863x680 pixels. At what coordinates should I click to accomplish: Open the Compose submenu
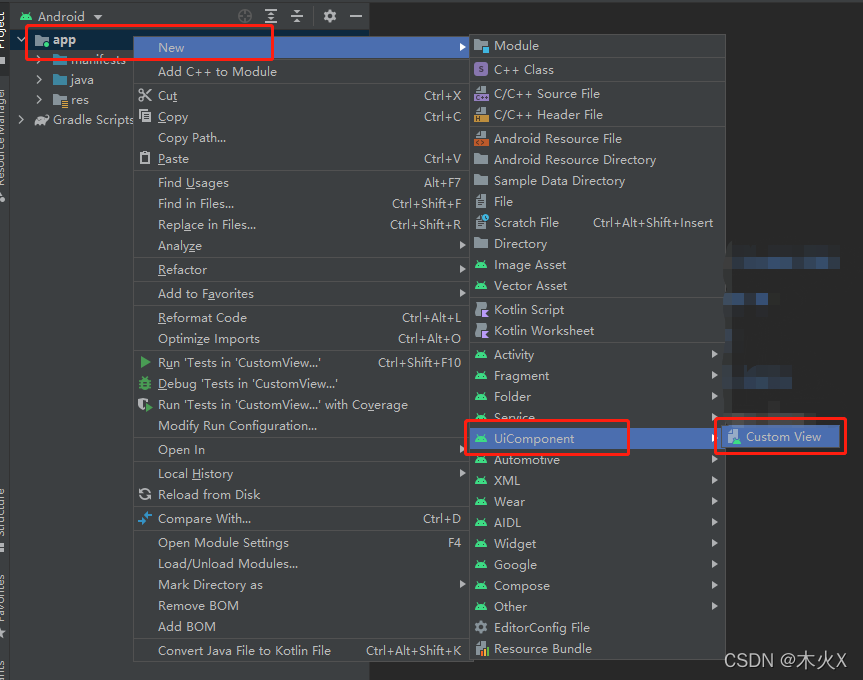click(x=597, y=585)
